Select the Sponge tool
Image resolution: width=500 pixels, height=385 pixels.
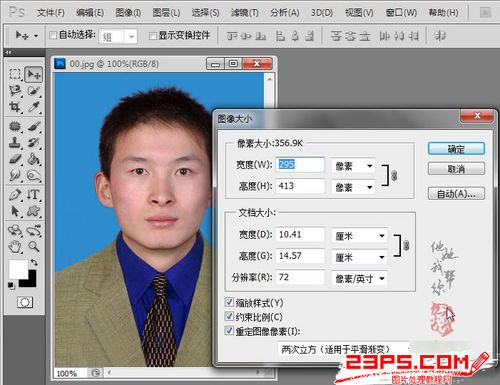(34, 175)
